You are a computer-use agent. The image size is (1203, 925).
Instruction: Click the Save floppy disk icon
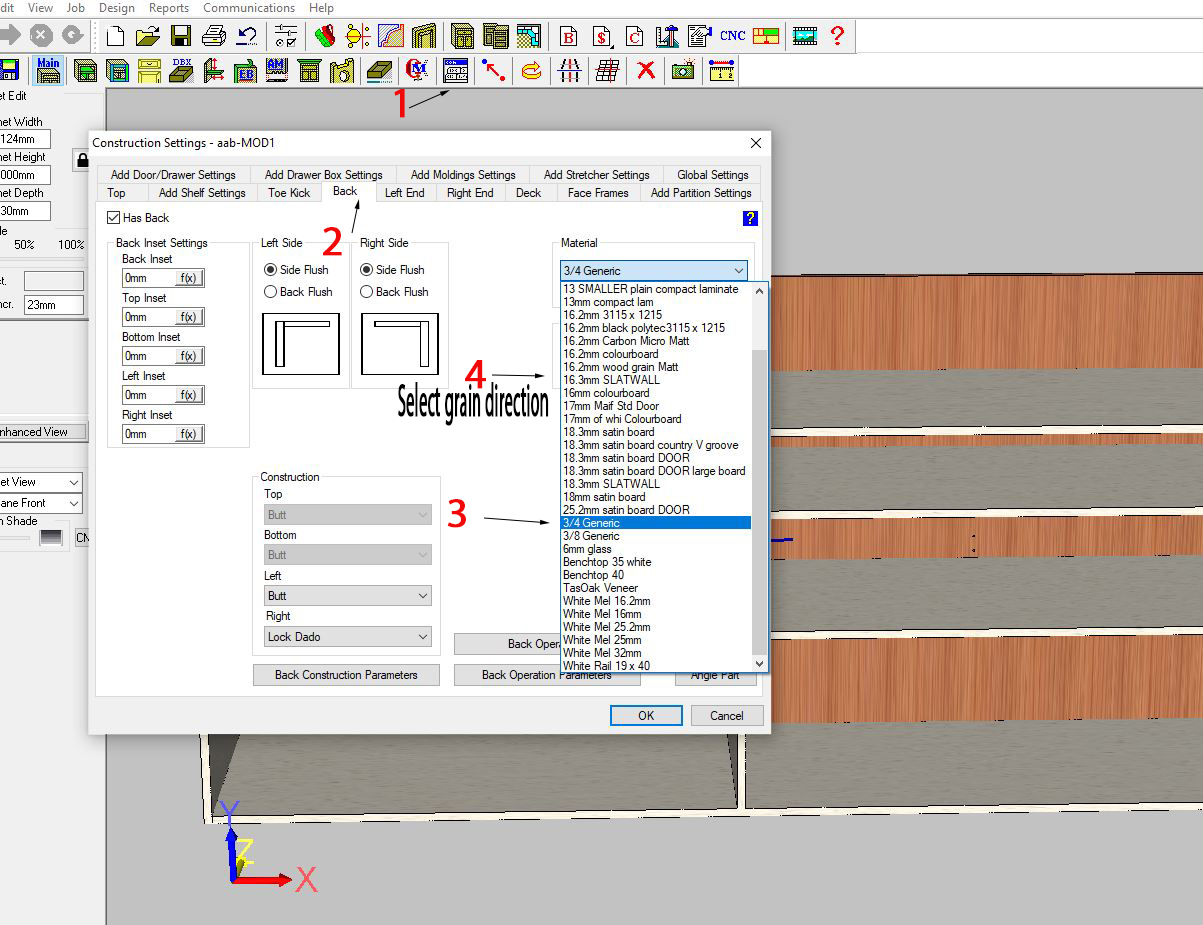tap(180, 37)
